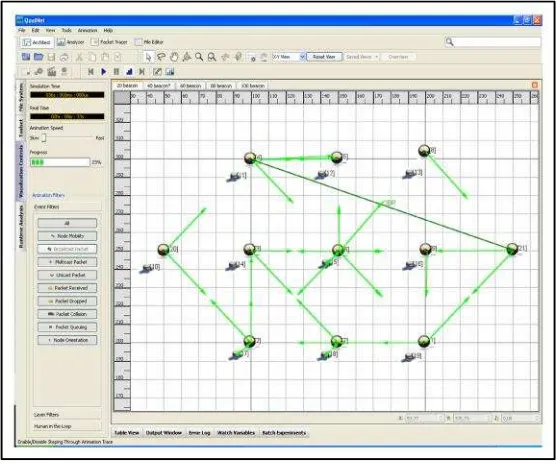Click the stop simulation button

(x=129, y=72)
